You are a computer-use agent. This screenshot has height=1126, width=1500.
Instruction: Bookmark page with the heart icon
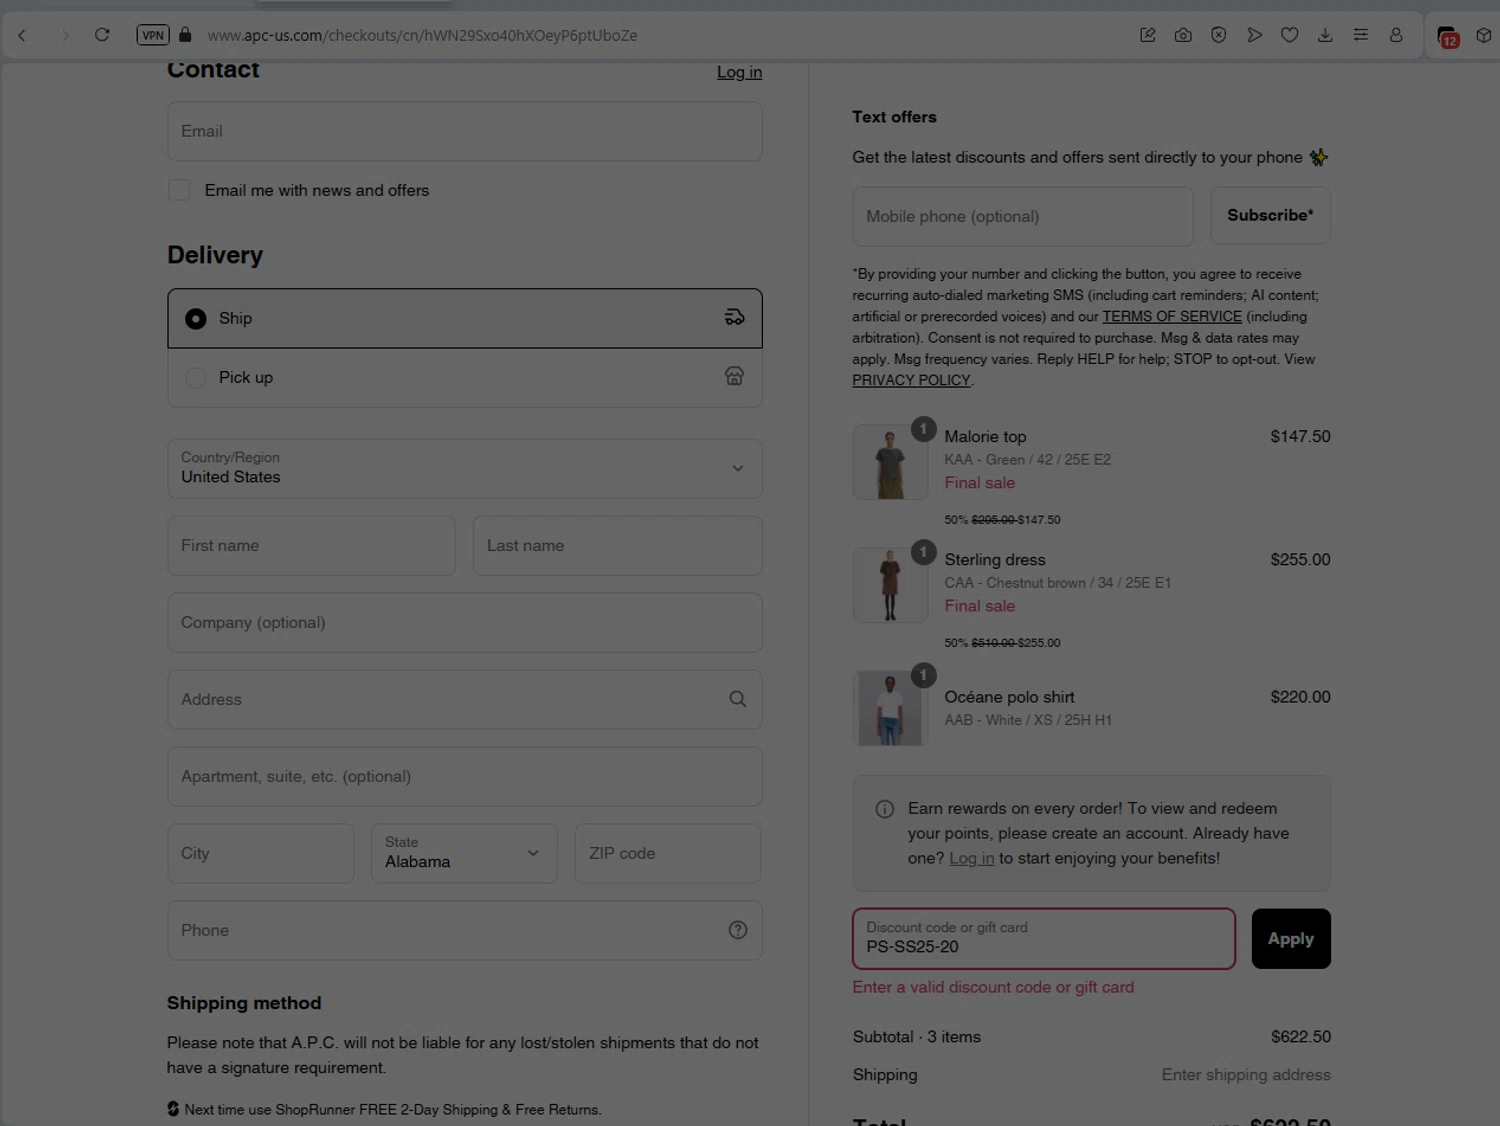[1290, 35]
